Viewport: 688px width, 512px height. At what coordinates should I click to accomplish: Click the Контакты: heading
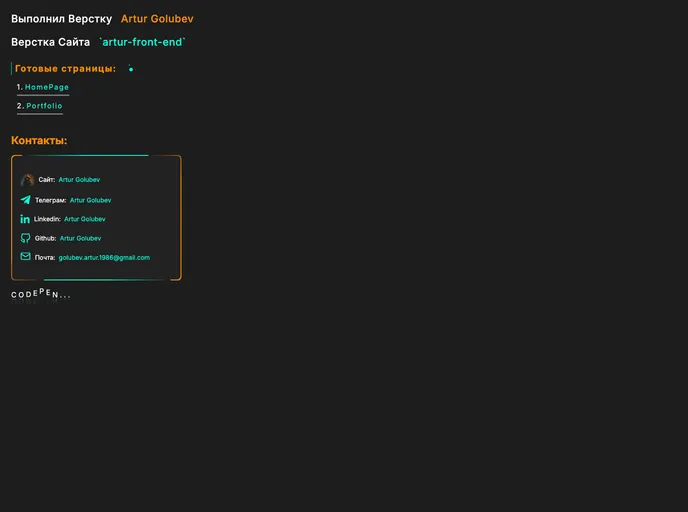[39, 140]
